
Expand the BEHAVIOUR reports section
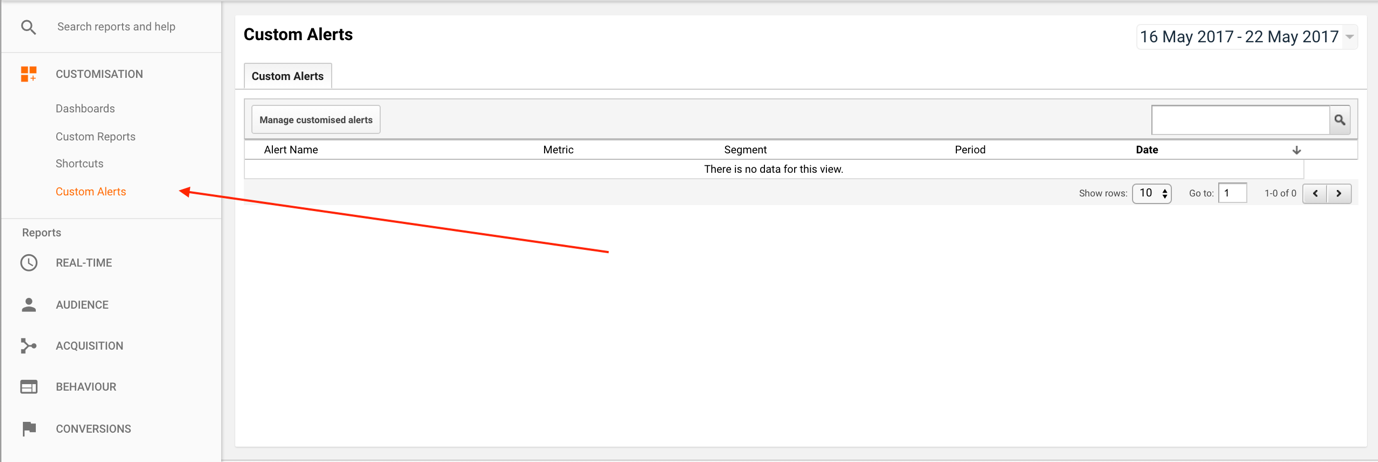(86, 387)
